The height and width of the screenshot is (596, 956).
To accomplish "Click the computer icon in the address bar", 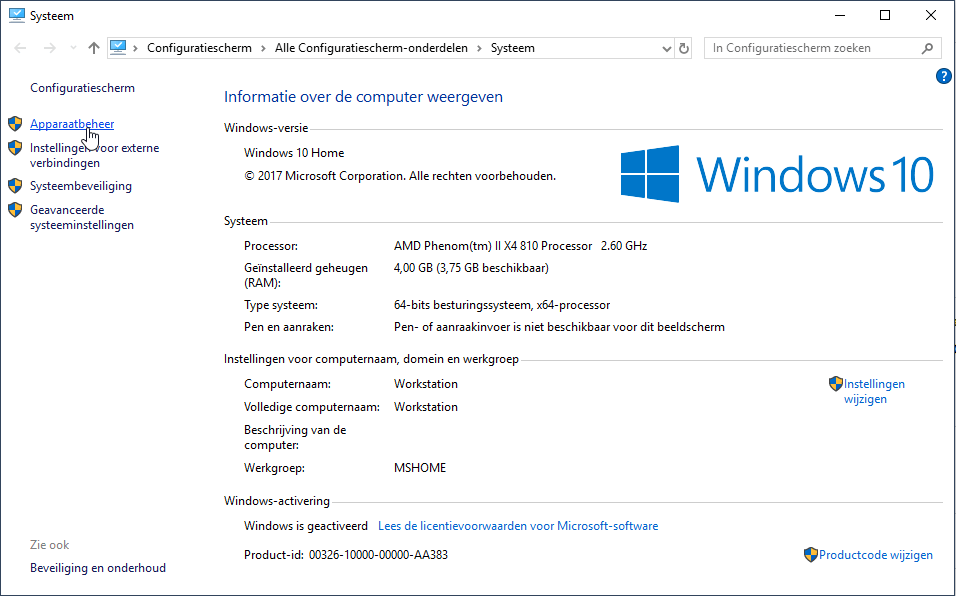I will (x=119, y=48).
